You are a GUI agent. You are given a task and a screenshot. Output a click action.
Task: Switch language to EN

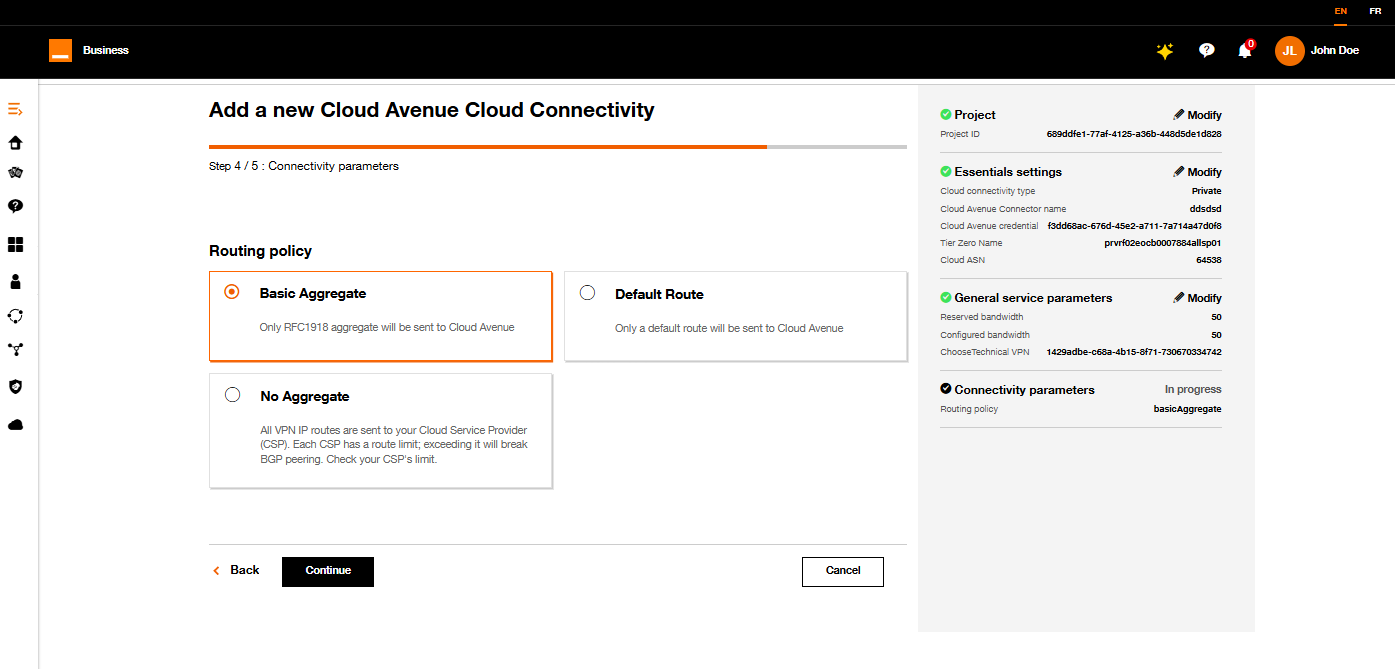(x=1341, y=11)
